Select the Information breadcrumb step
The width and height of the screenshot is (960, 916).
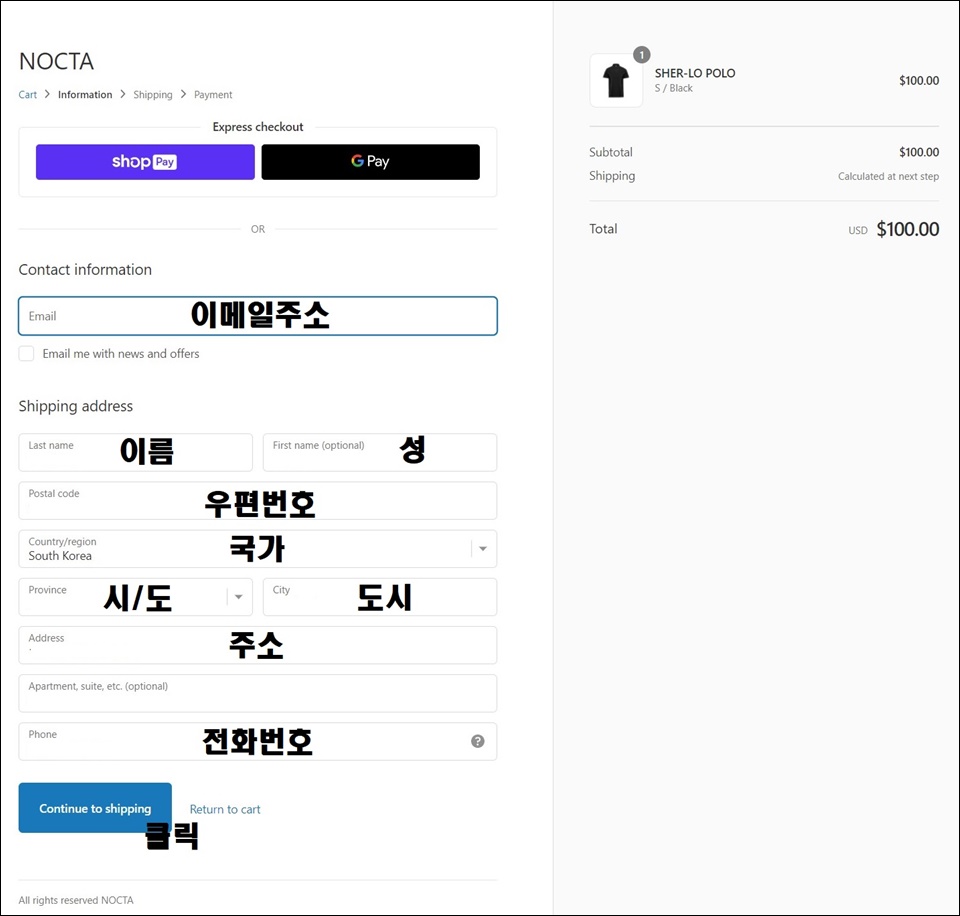pyautogui.click(x=85, y=94)
